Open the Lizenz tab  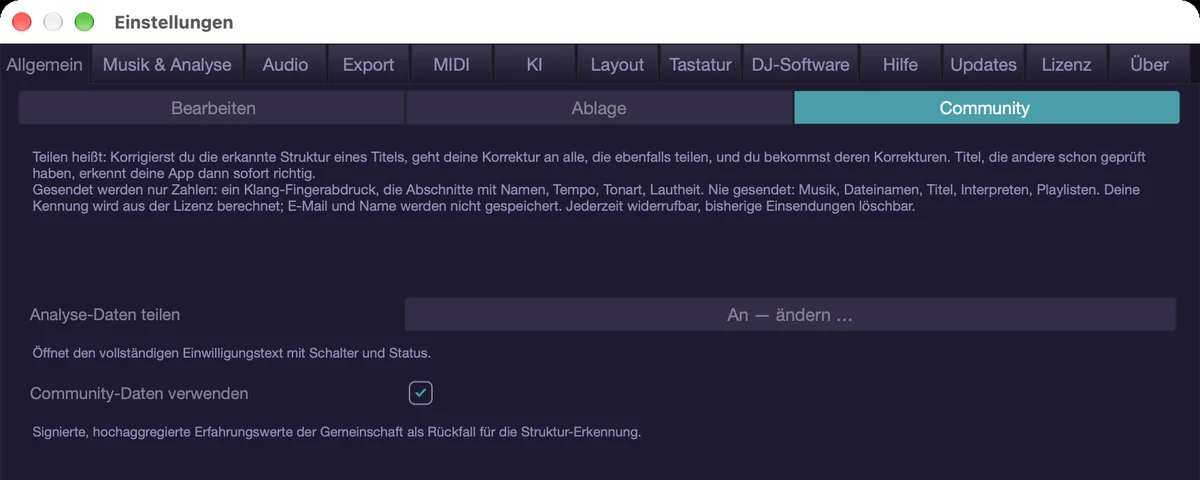[1066, 64]
